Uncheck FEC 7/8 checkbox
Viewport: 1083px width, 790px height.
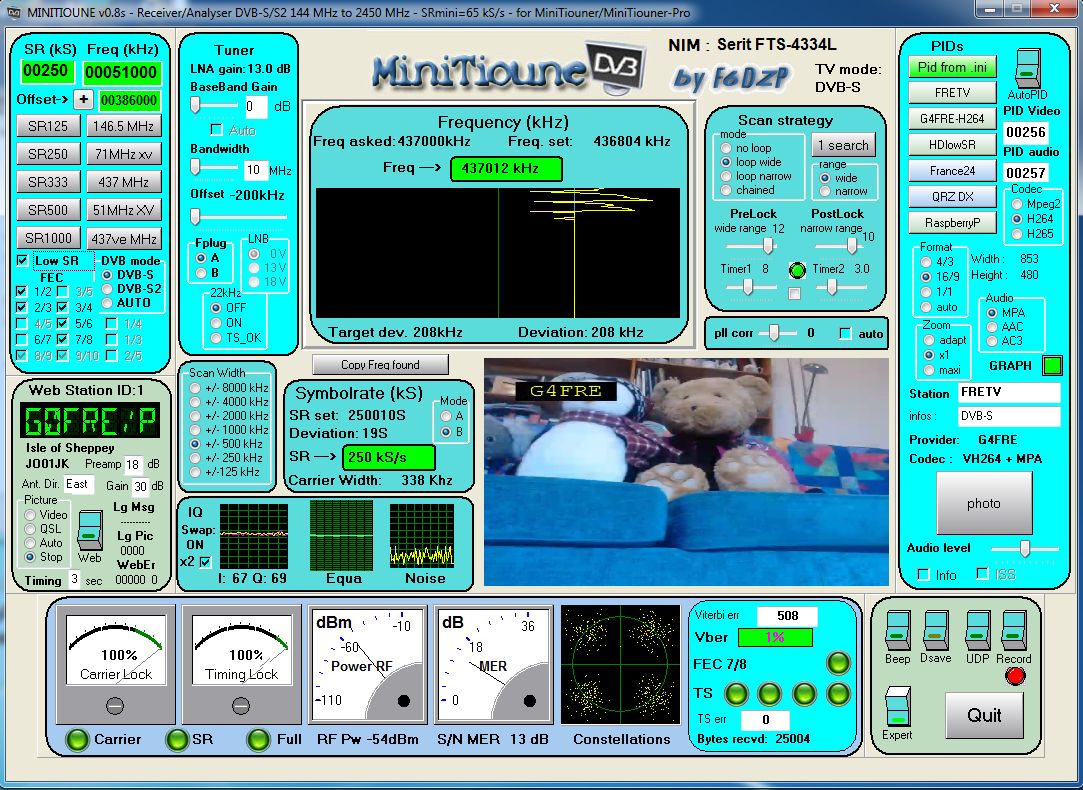[x=63, y=339]
